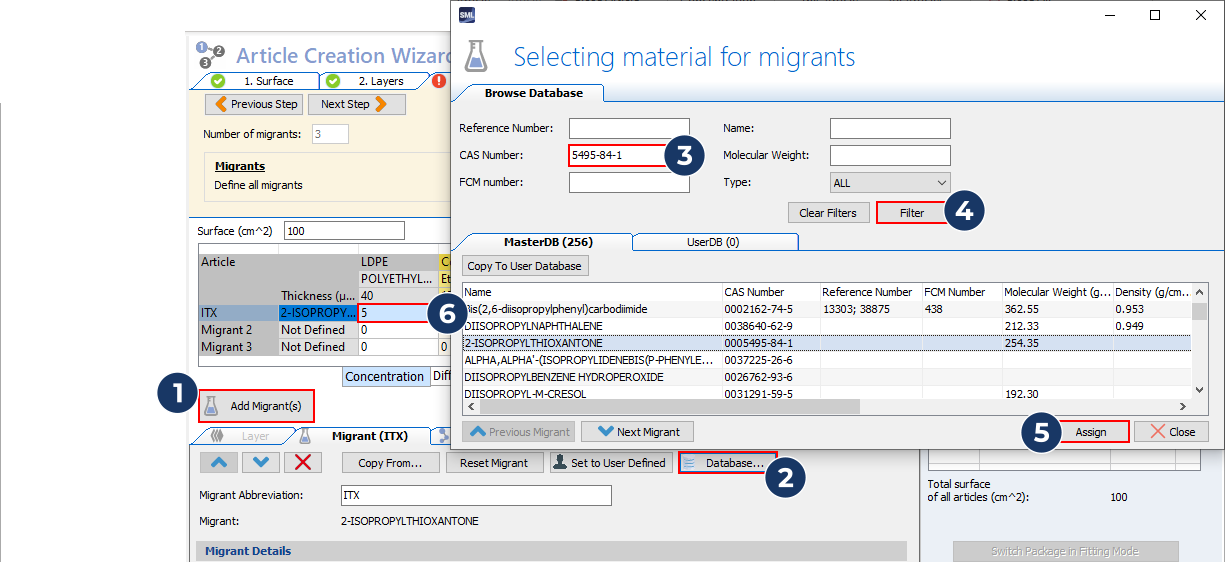Click Set to User Defined person icon
The width and height of the screenshot is (1225, 562).
click(561, 463)
